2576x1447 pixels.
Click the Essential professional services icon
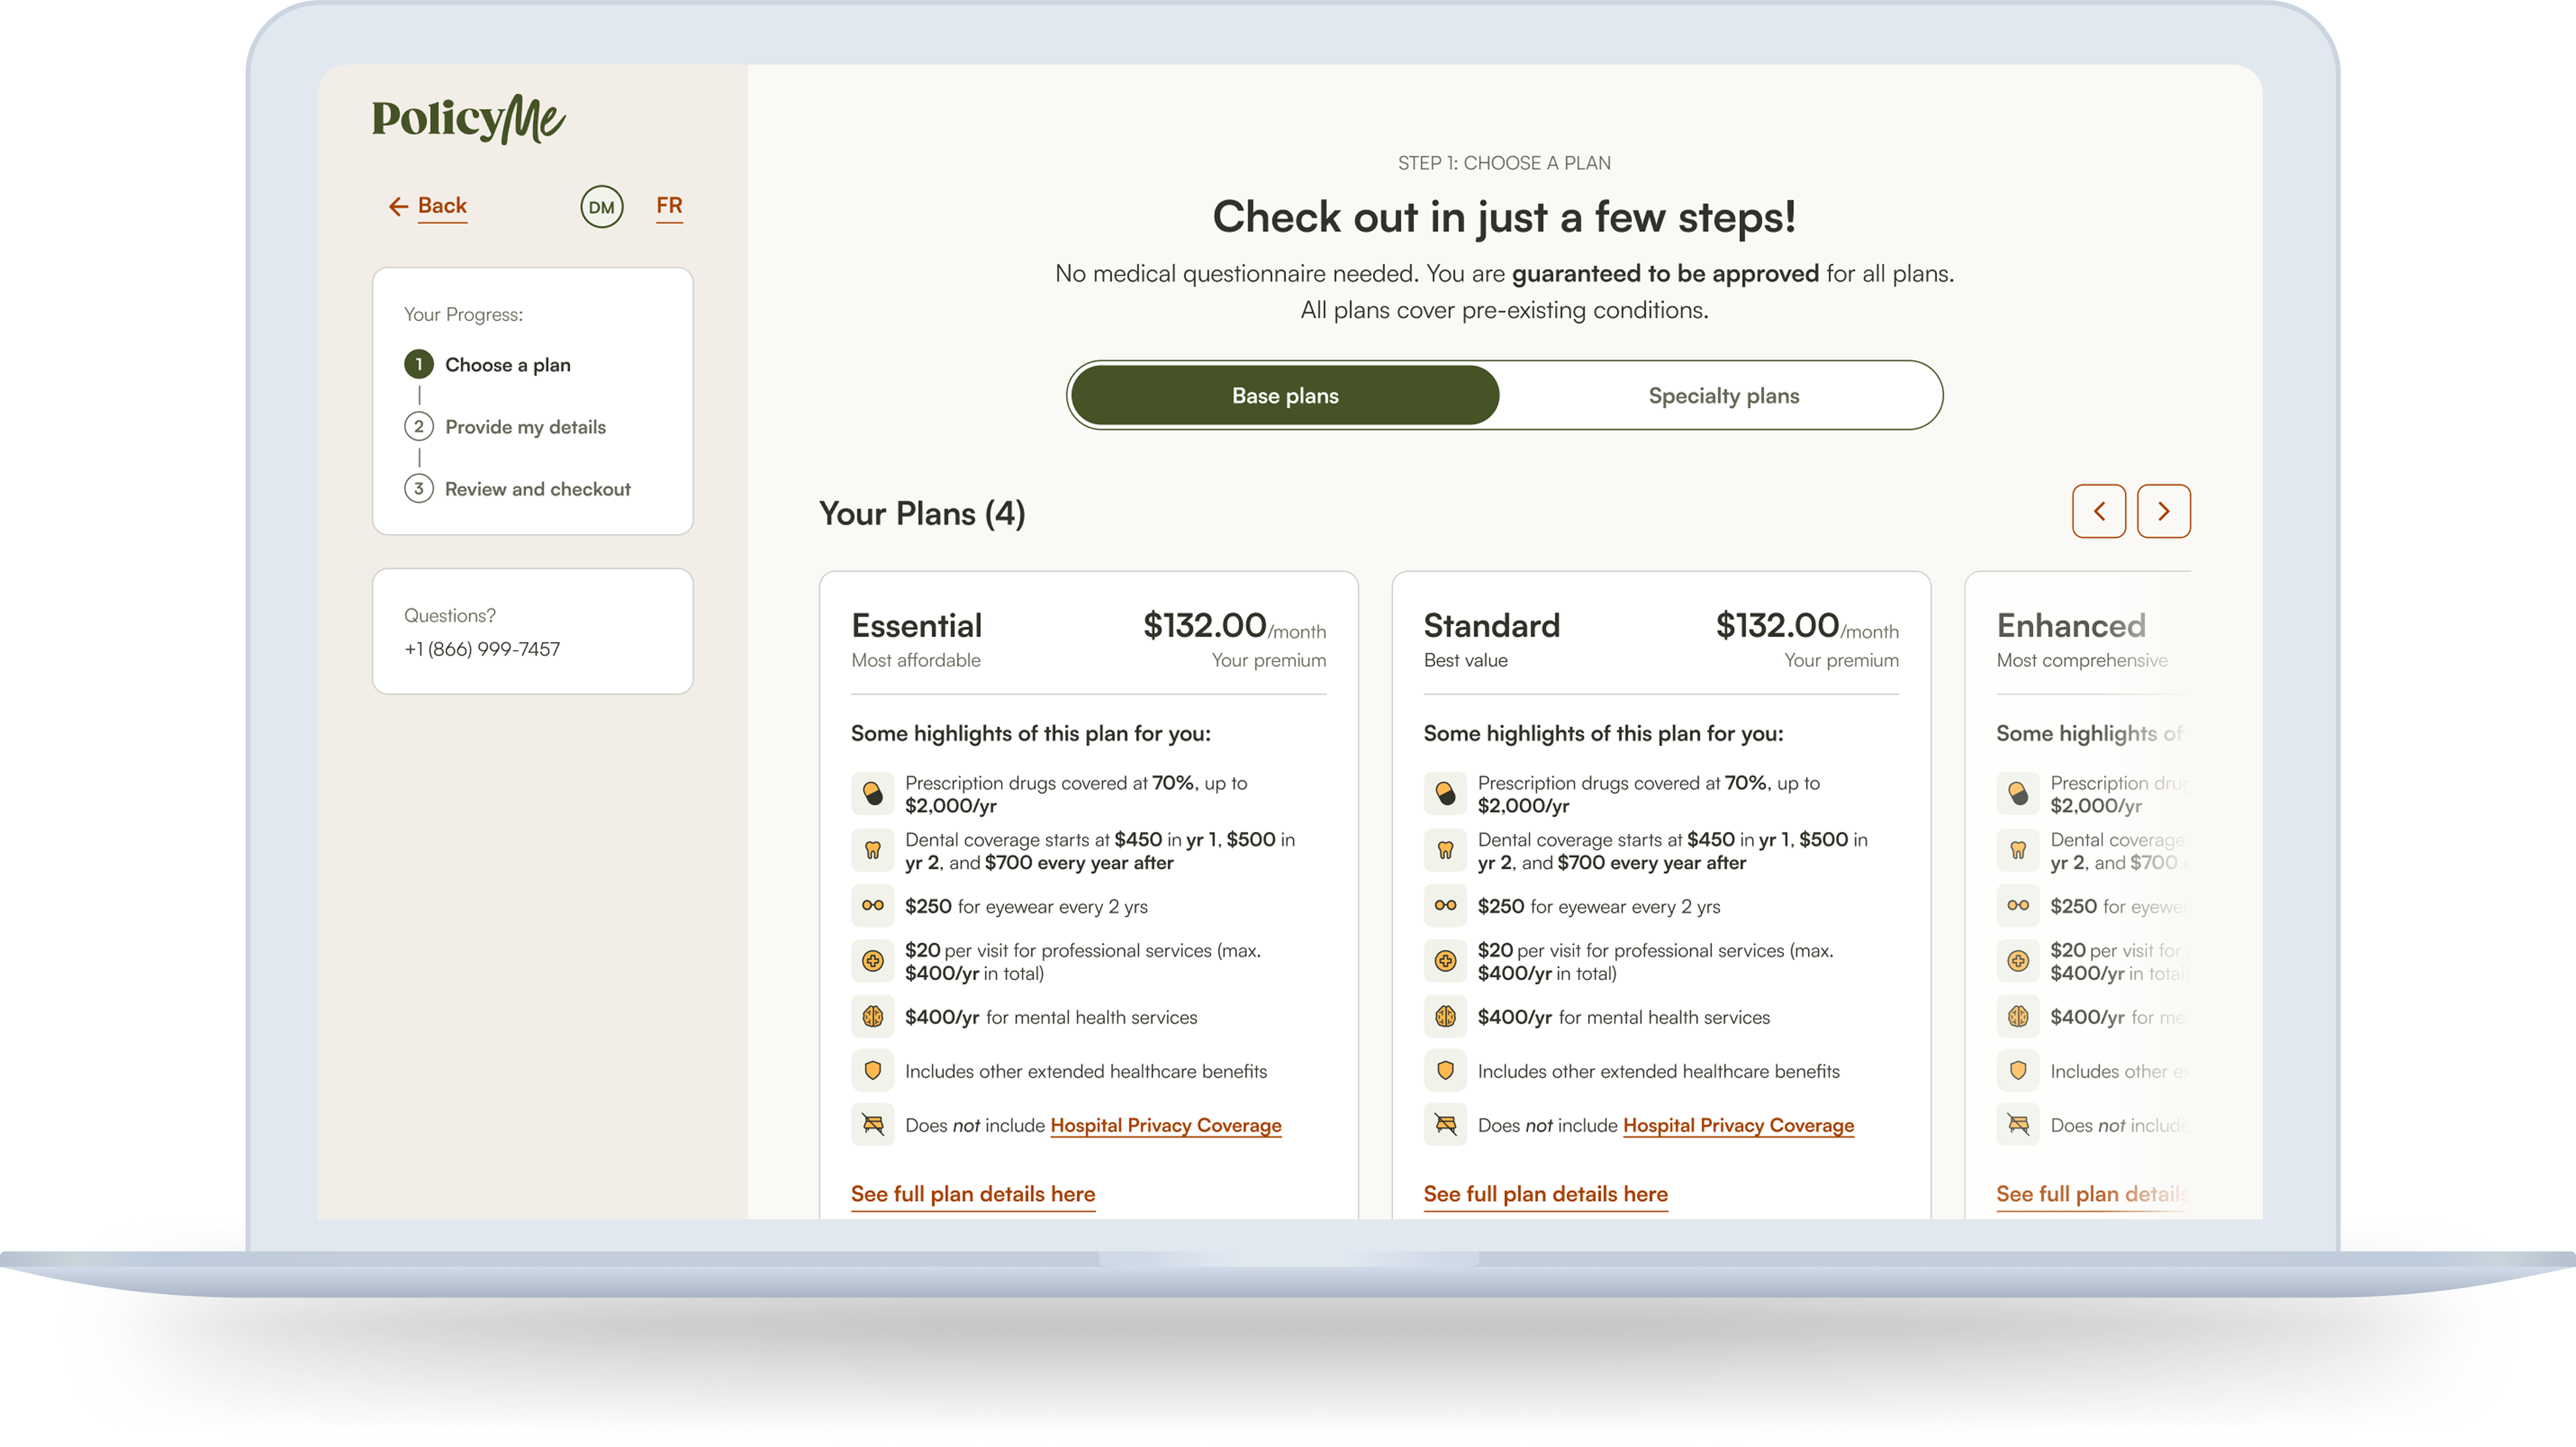click(x=873, y=961)
